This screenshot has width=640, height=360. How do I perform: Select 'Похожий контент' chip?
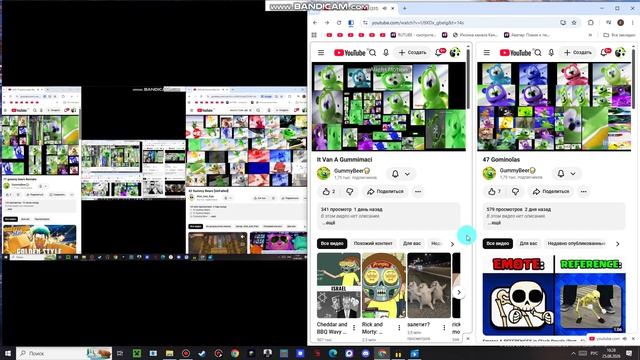click(373, 244)
